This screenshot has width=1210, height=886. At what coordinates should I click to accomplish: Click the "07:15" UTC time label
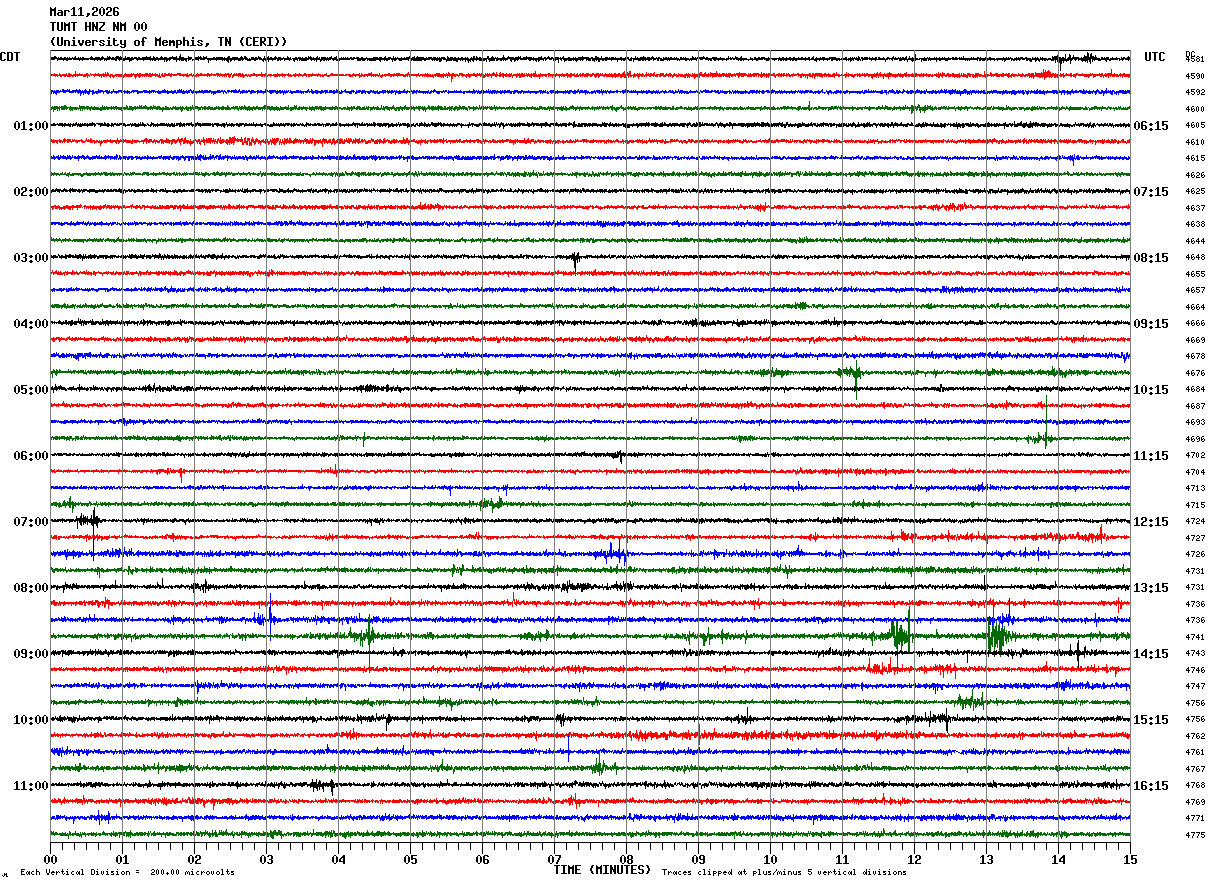1151,192
